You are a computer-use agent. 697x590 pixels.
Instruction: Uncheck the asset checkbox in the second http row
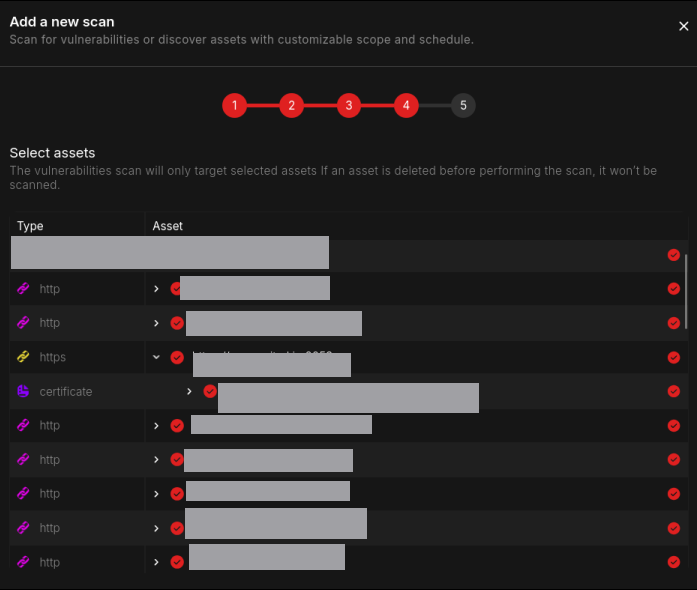click(177, 323)
